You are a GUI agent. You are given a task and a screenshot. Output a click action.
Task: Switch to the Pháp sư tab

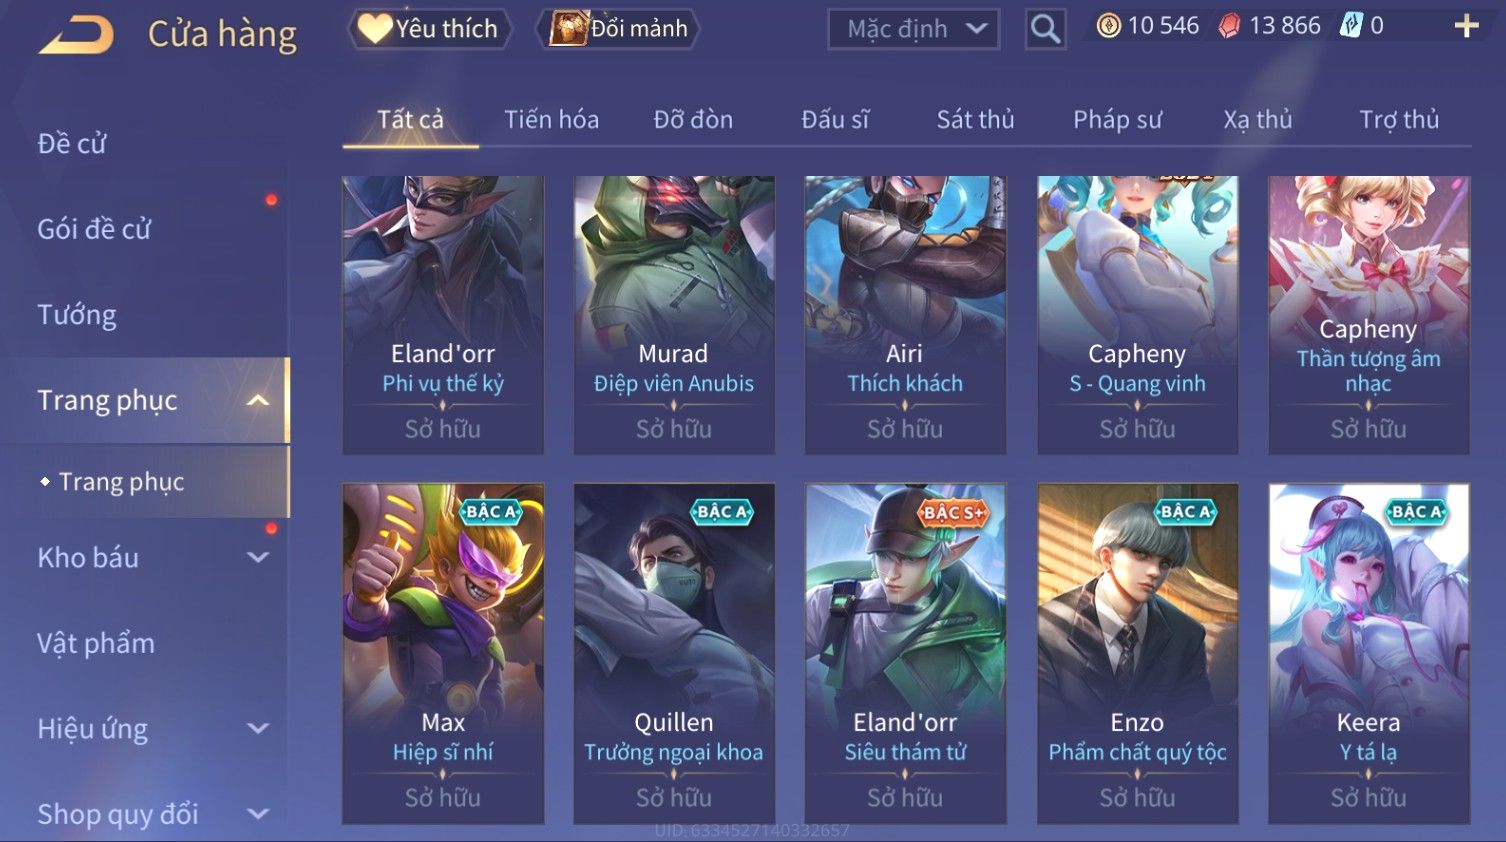[1117, 120]
